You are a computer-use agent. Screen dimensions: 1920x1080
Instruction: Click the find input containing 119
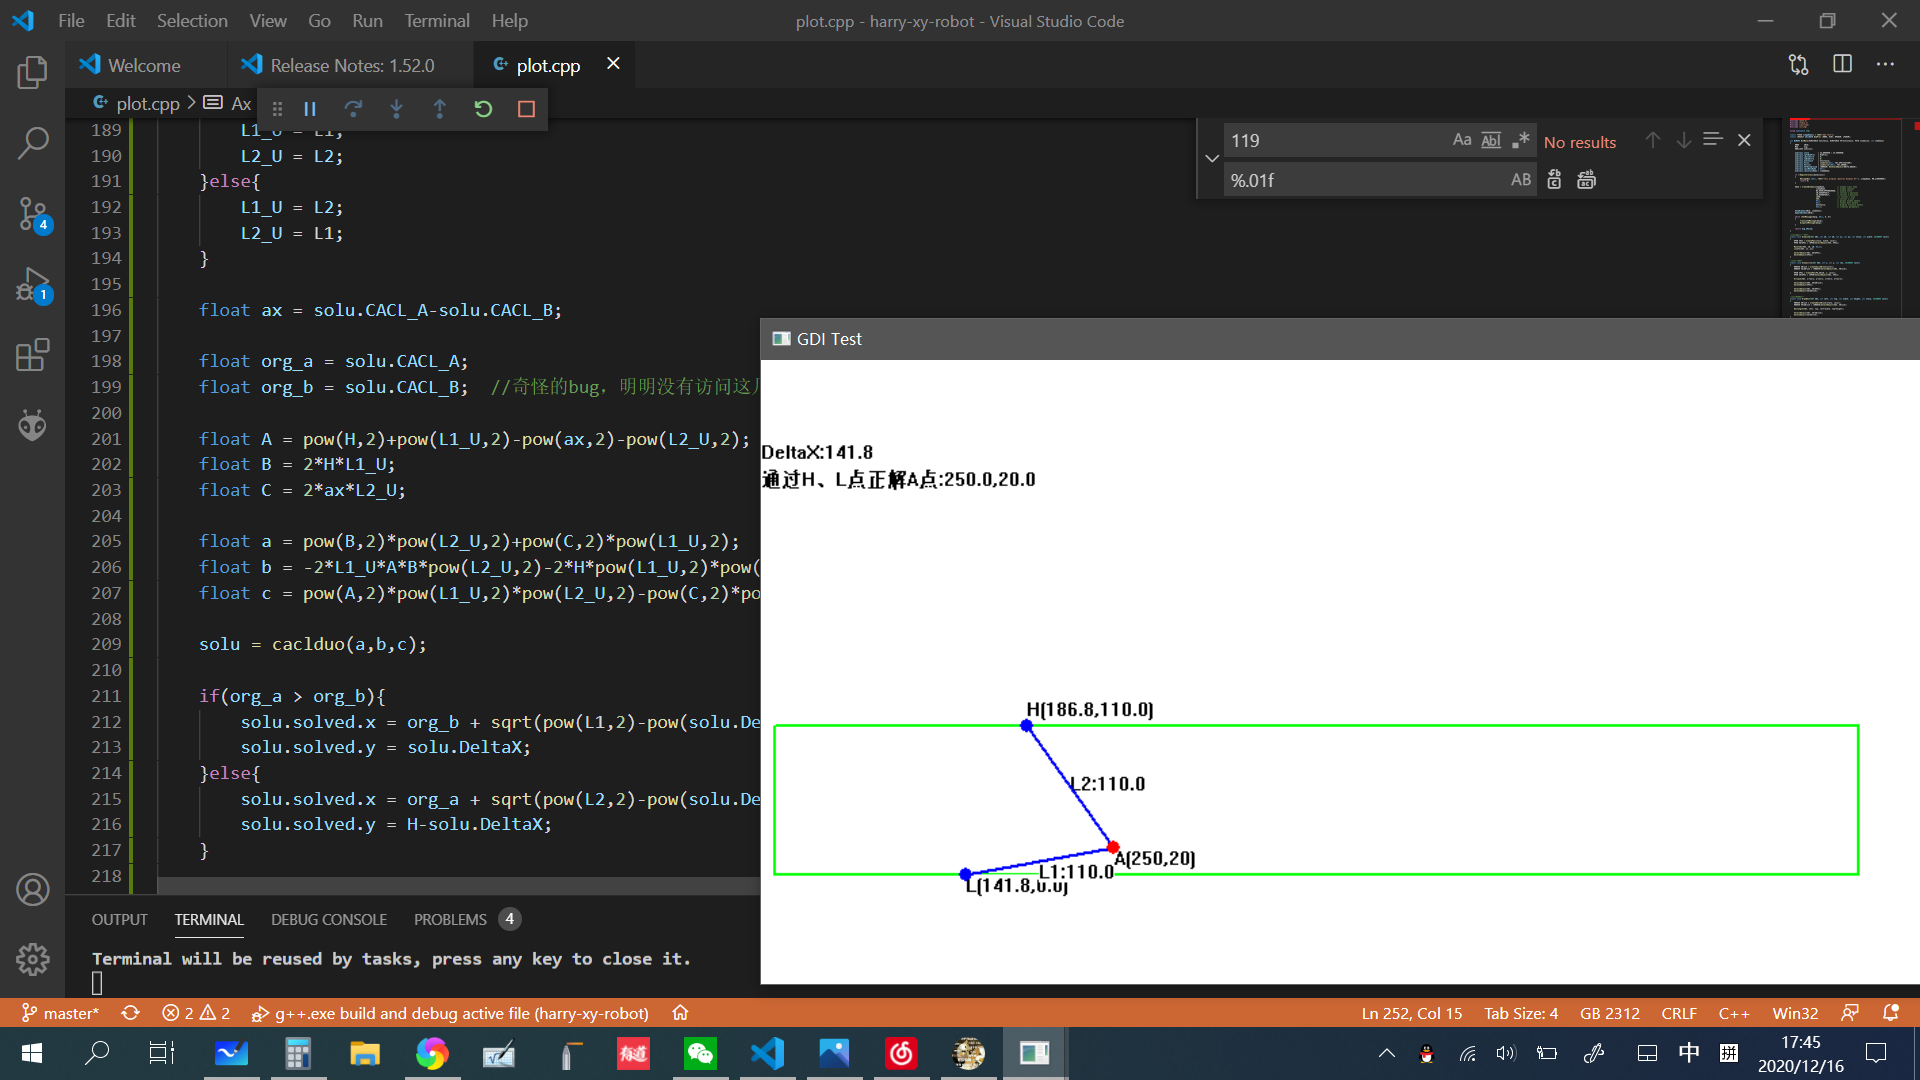pos(1336,141)
